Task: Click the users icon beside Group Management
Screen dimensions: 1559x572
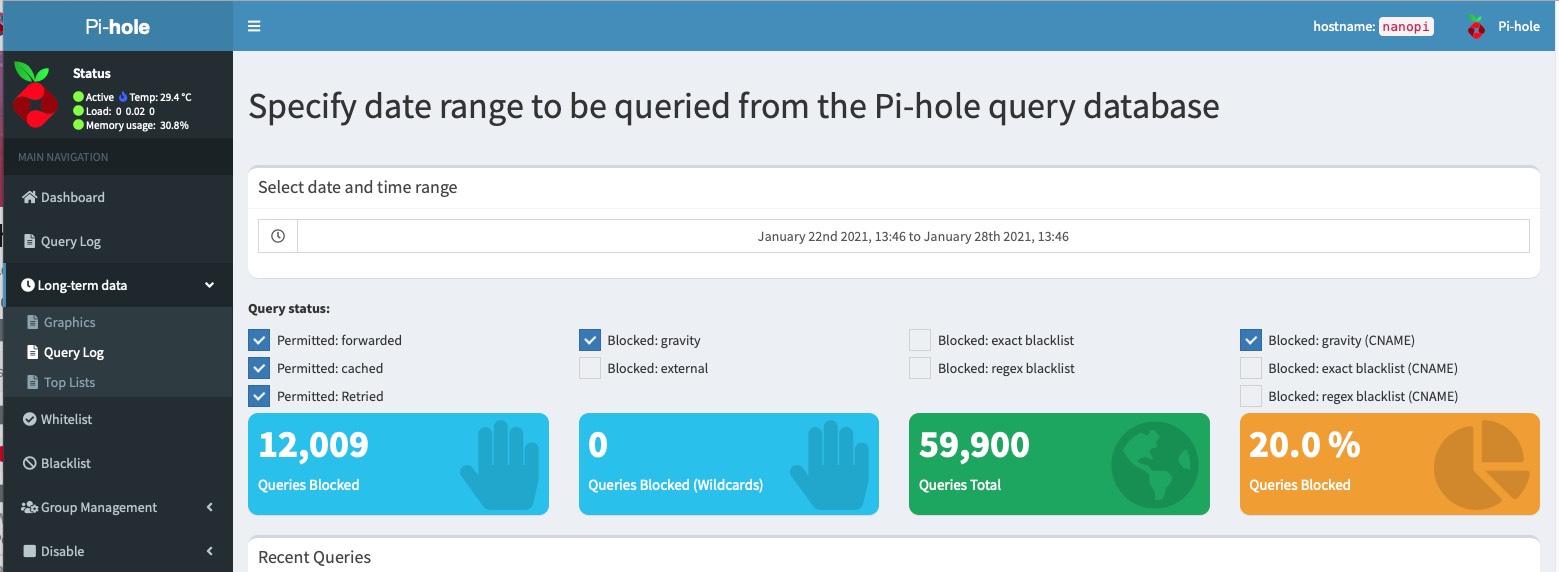Action: (29, 507)
